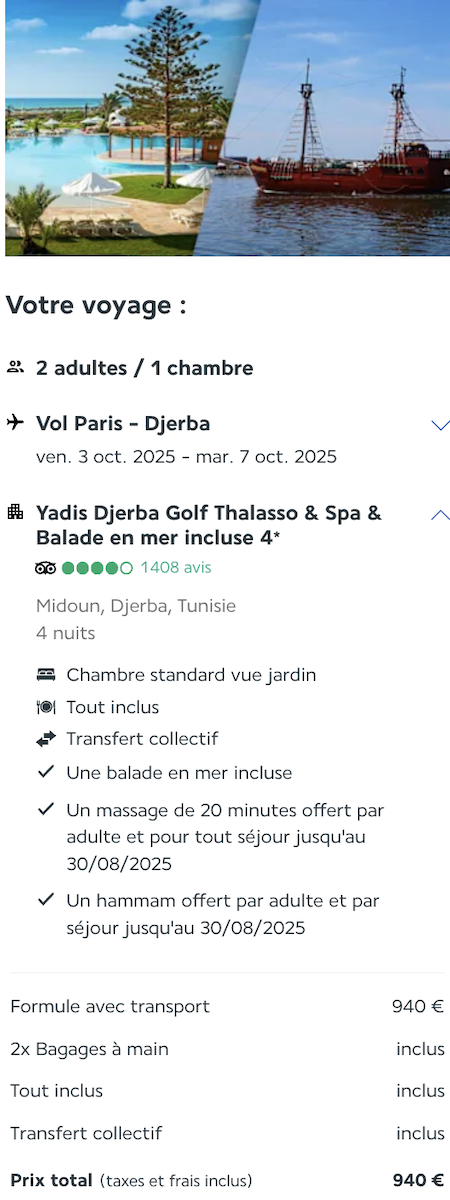
Task: Click the TripAdvisor owl logo
Action: [45, 568]
